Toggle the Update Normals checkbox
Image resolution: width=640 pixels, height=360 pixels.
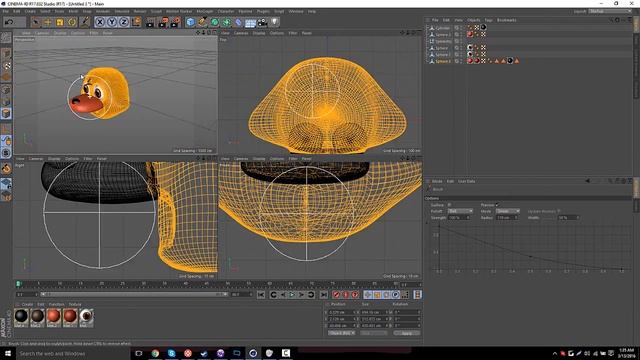(559, 211)
